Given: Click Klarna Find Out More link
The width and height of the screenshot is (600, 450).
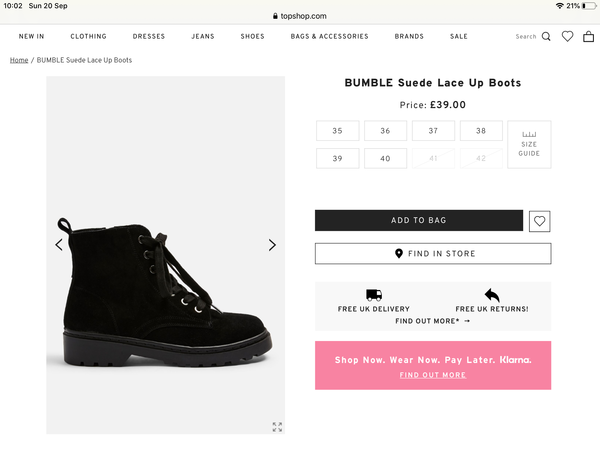Looking at the screenshot, I should (433, 375).
